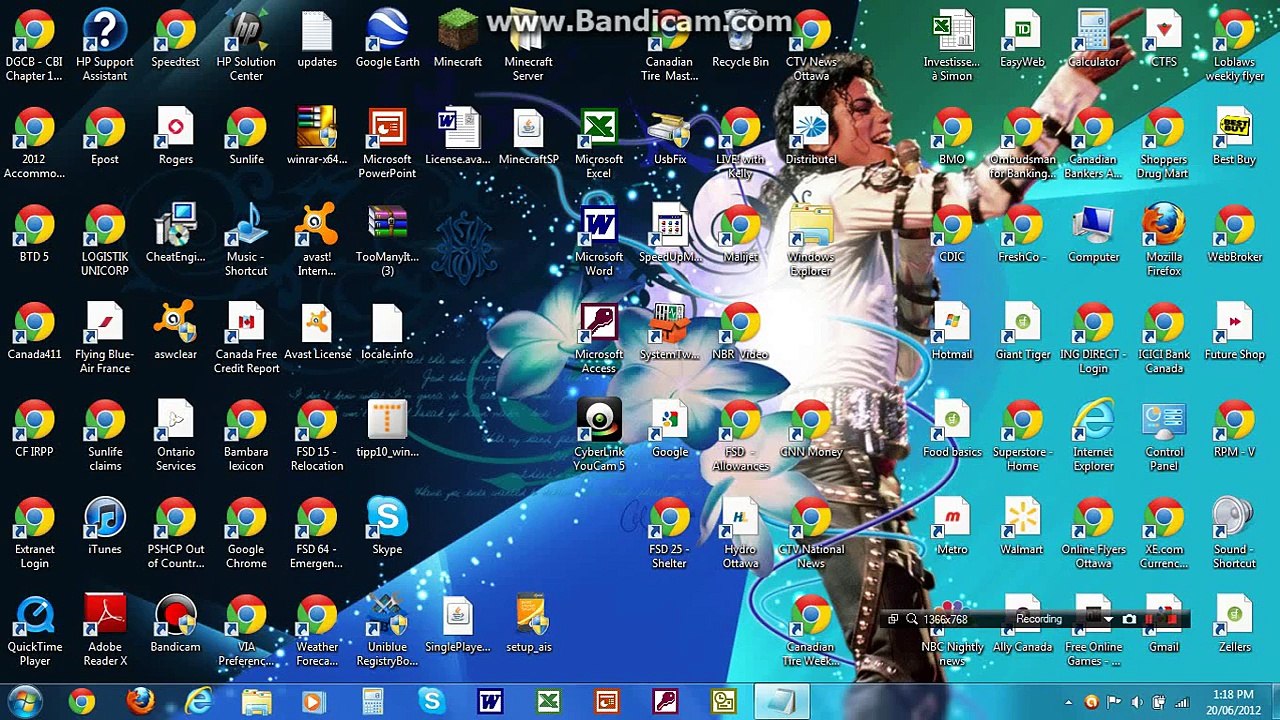The height and width of the screenshot is (720, 1280).
Task: Open the Speedtest Chrome shortcut
Action: pyautogui.click(x=175, y=40)
